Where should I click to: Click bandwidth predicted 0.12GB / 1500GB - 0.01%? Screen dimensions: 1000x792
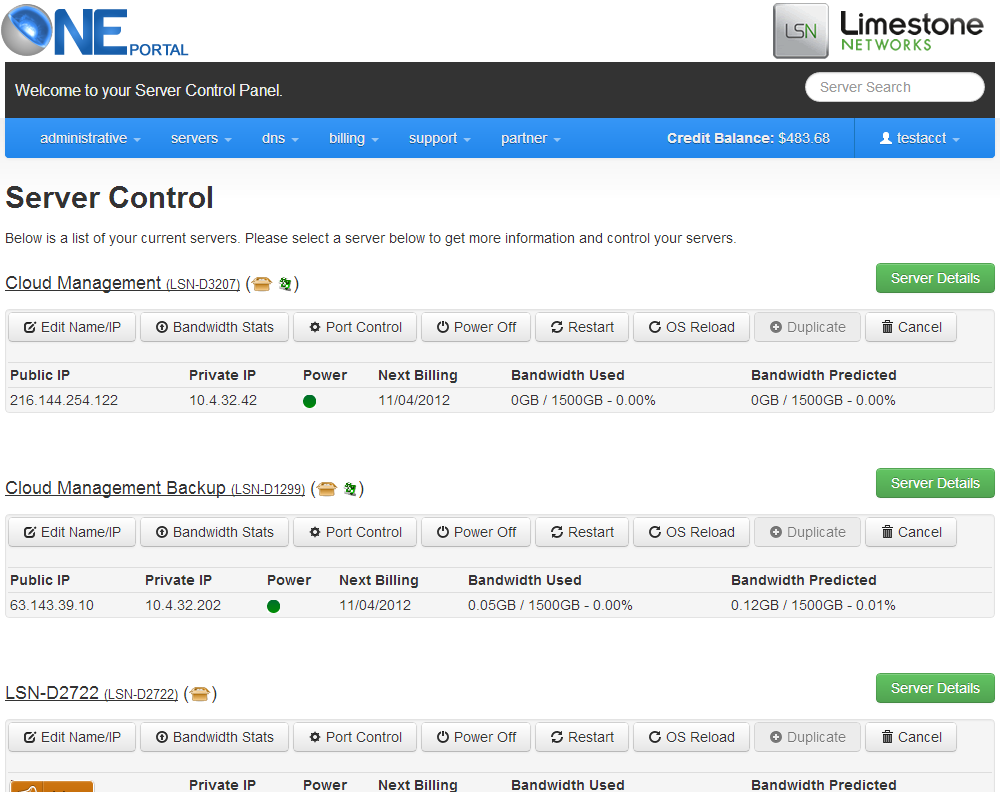coord(813,605)
